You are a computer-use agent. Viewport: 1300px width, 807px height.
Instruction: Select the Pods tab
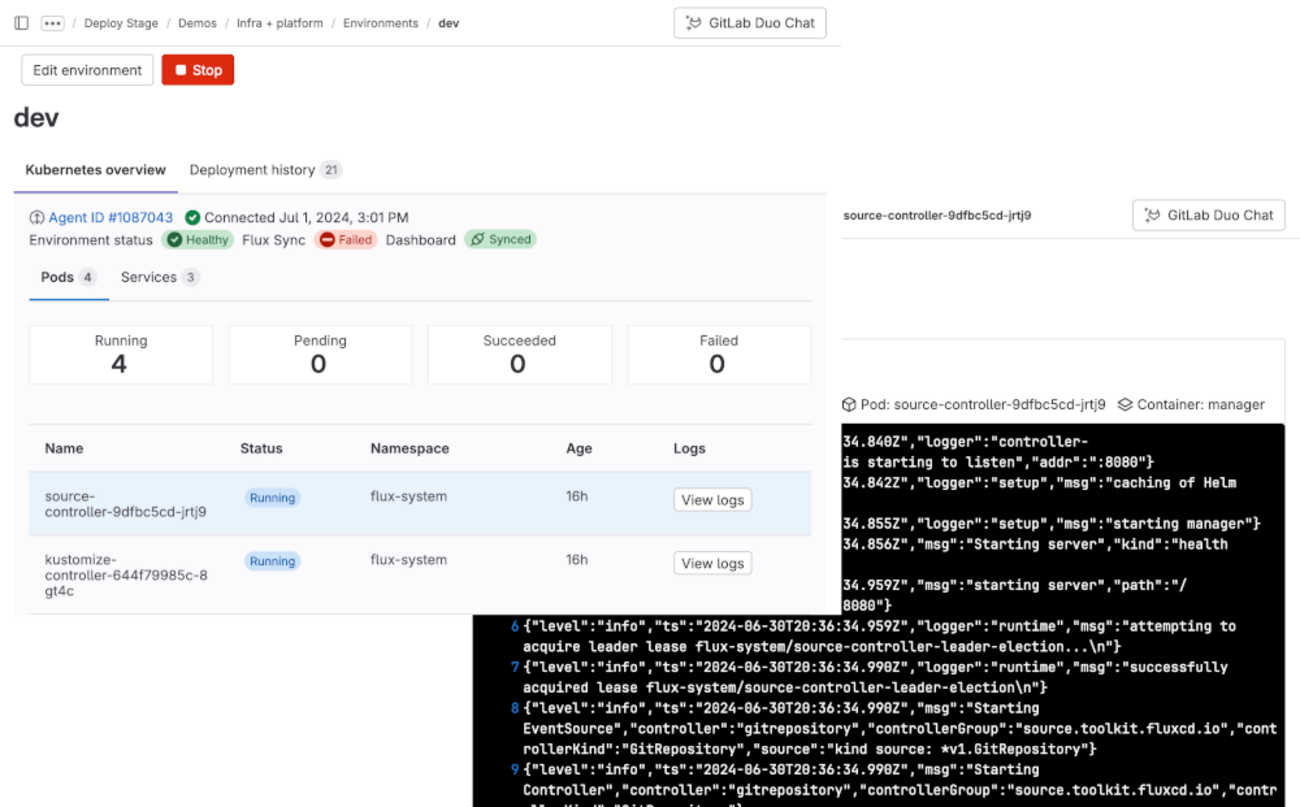[68, 277]
